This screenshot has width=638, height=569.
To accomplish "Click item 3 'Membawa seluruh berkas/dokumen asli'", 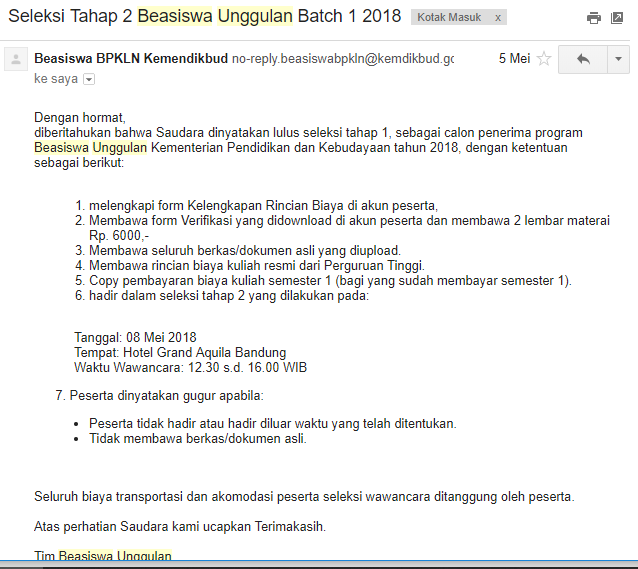I will [x=245, y=251].
